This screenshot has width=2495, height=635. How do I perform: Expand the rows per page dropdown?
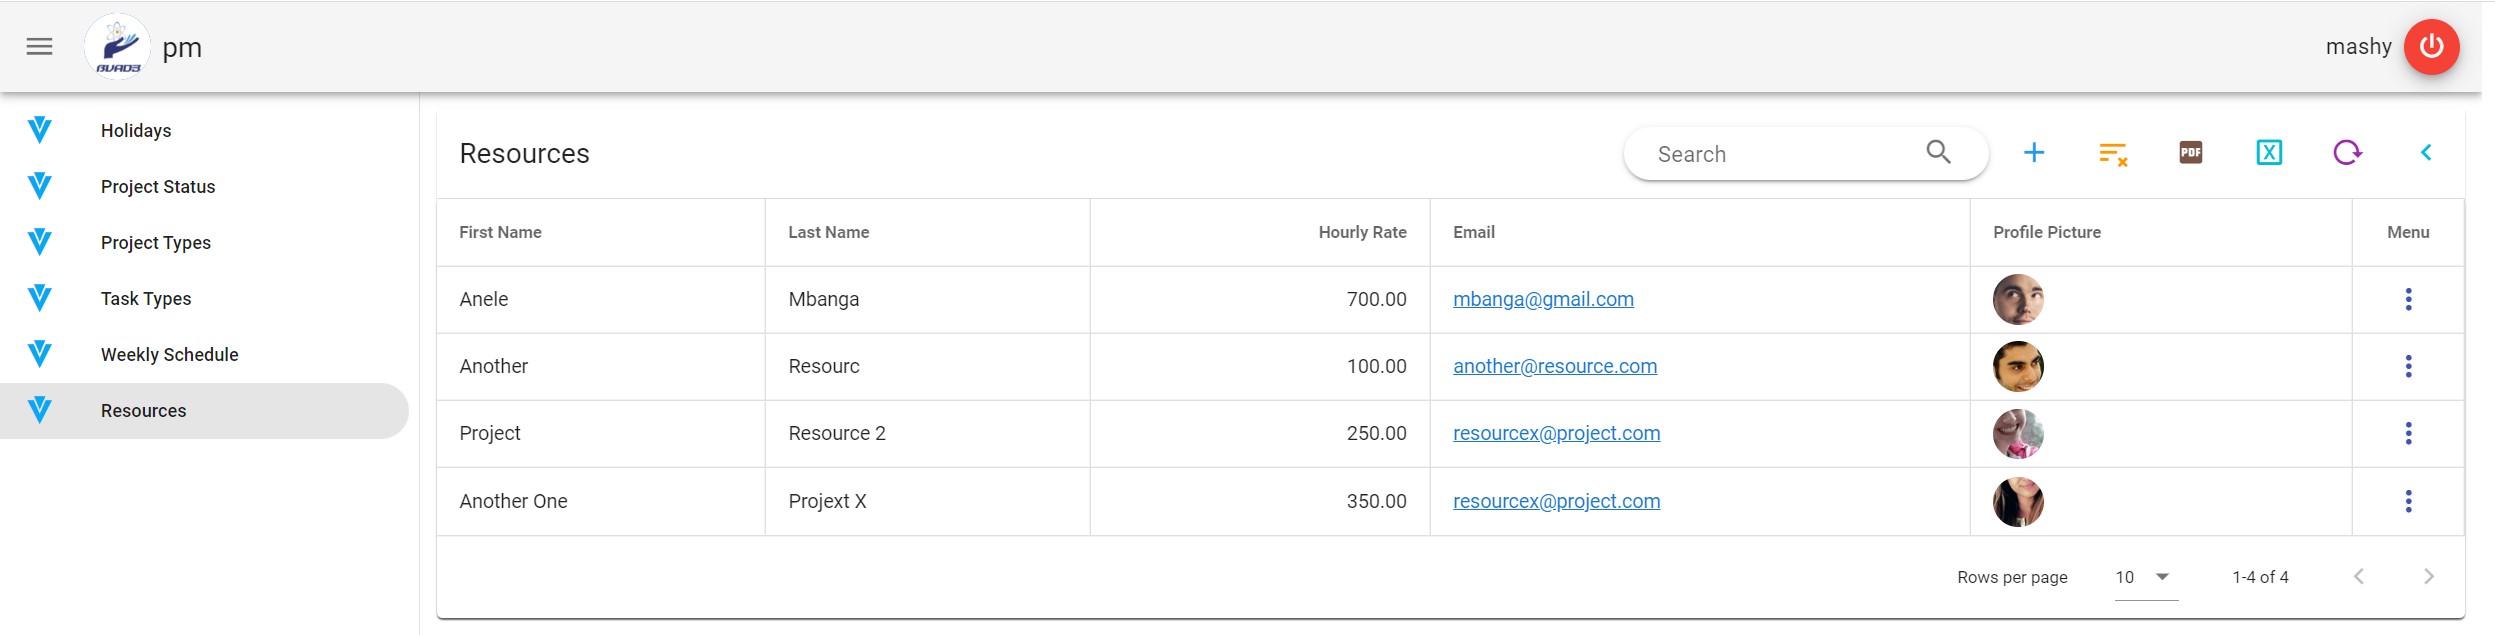coord(2162,577)
